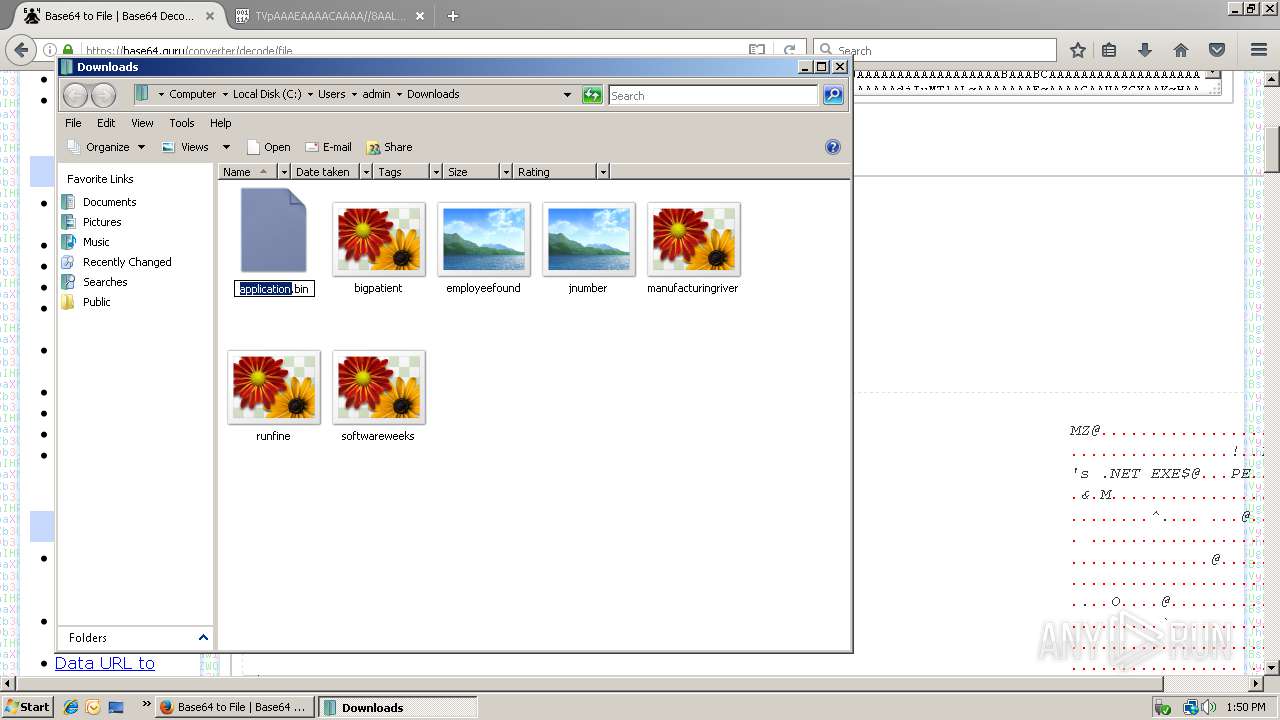Open the address bar history dropdown arrow
Screen dimensions: 1280x720
[x=567, y=95]
